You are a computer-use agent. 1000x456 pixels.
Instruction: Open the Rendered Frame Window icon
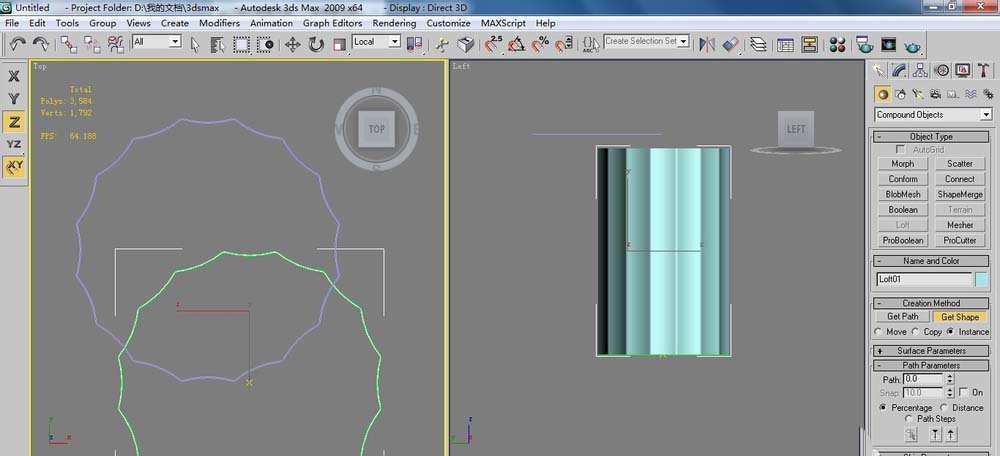(888, 44)
